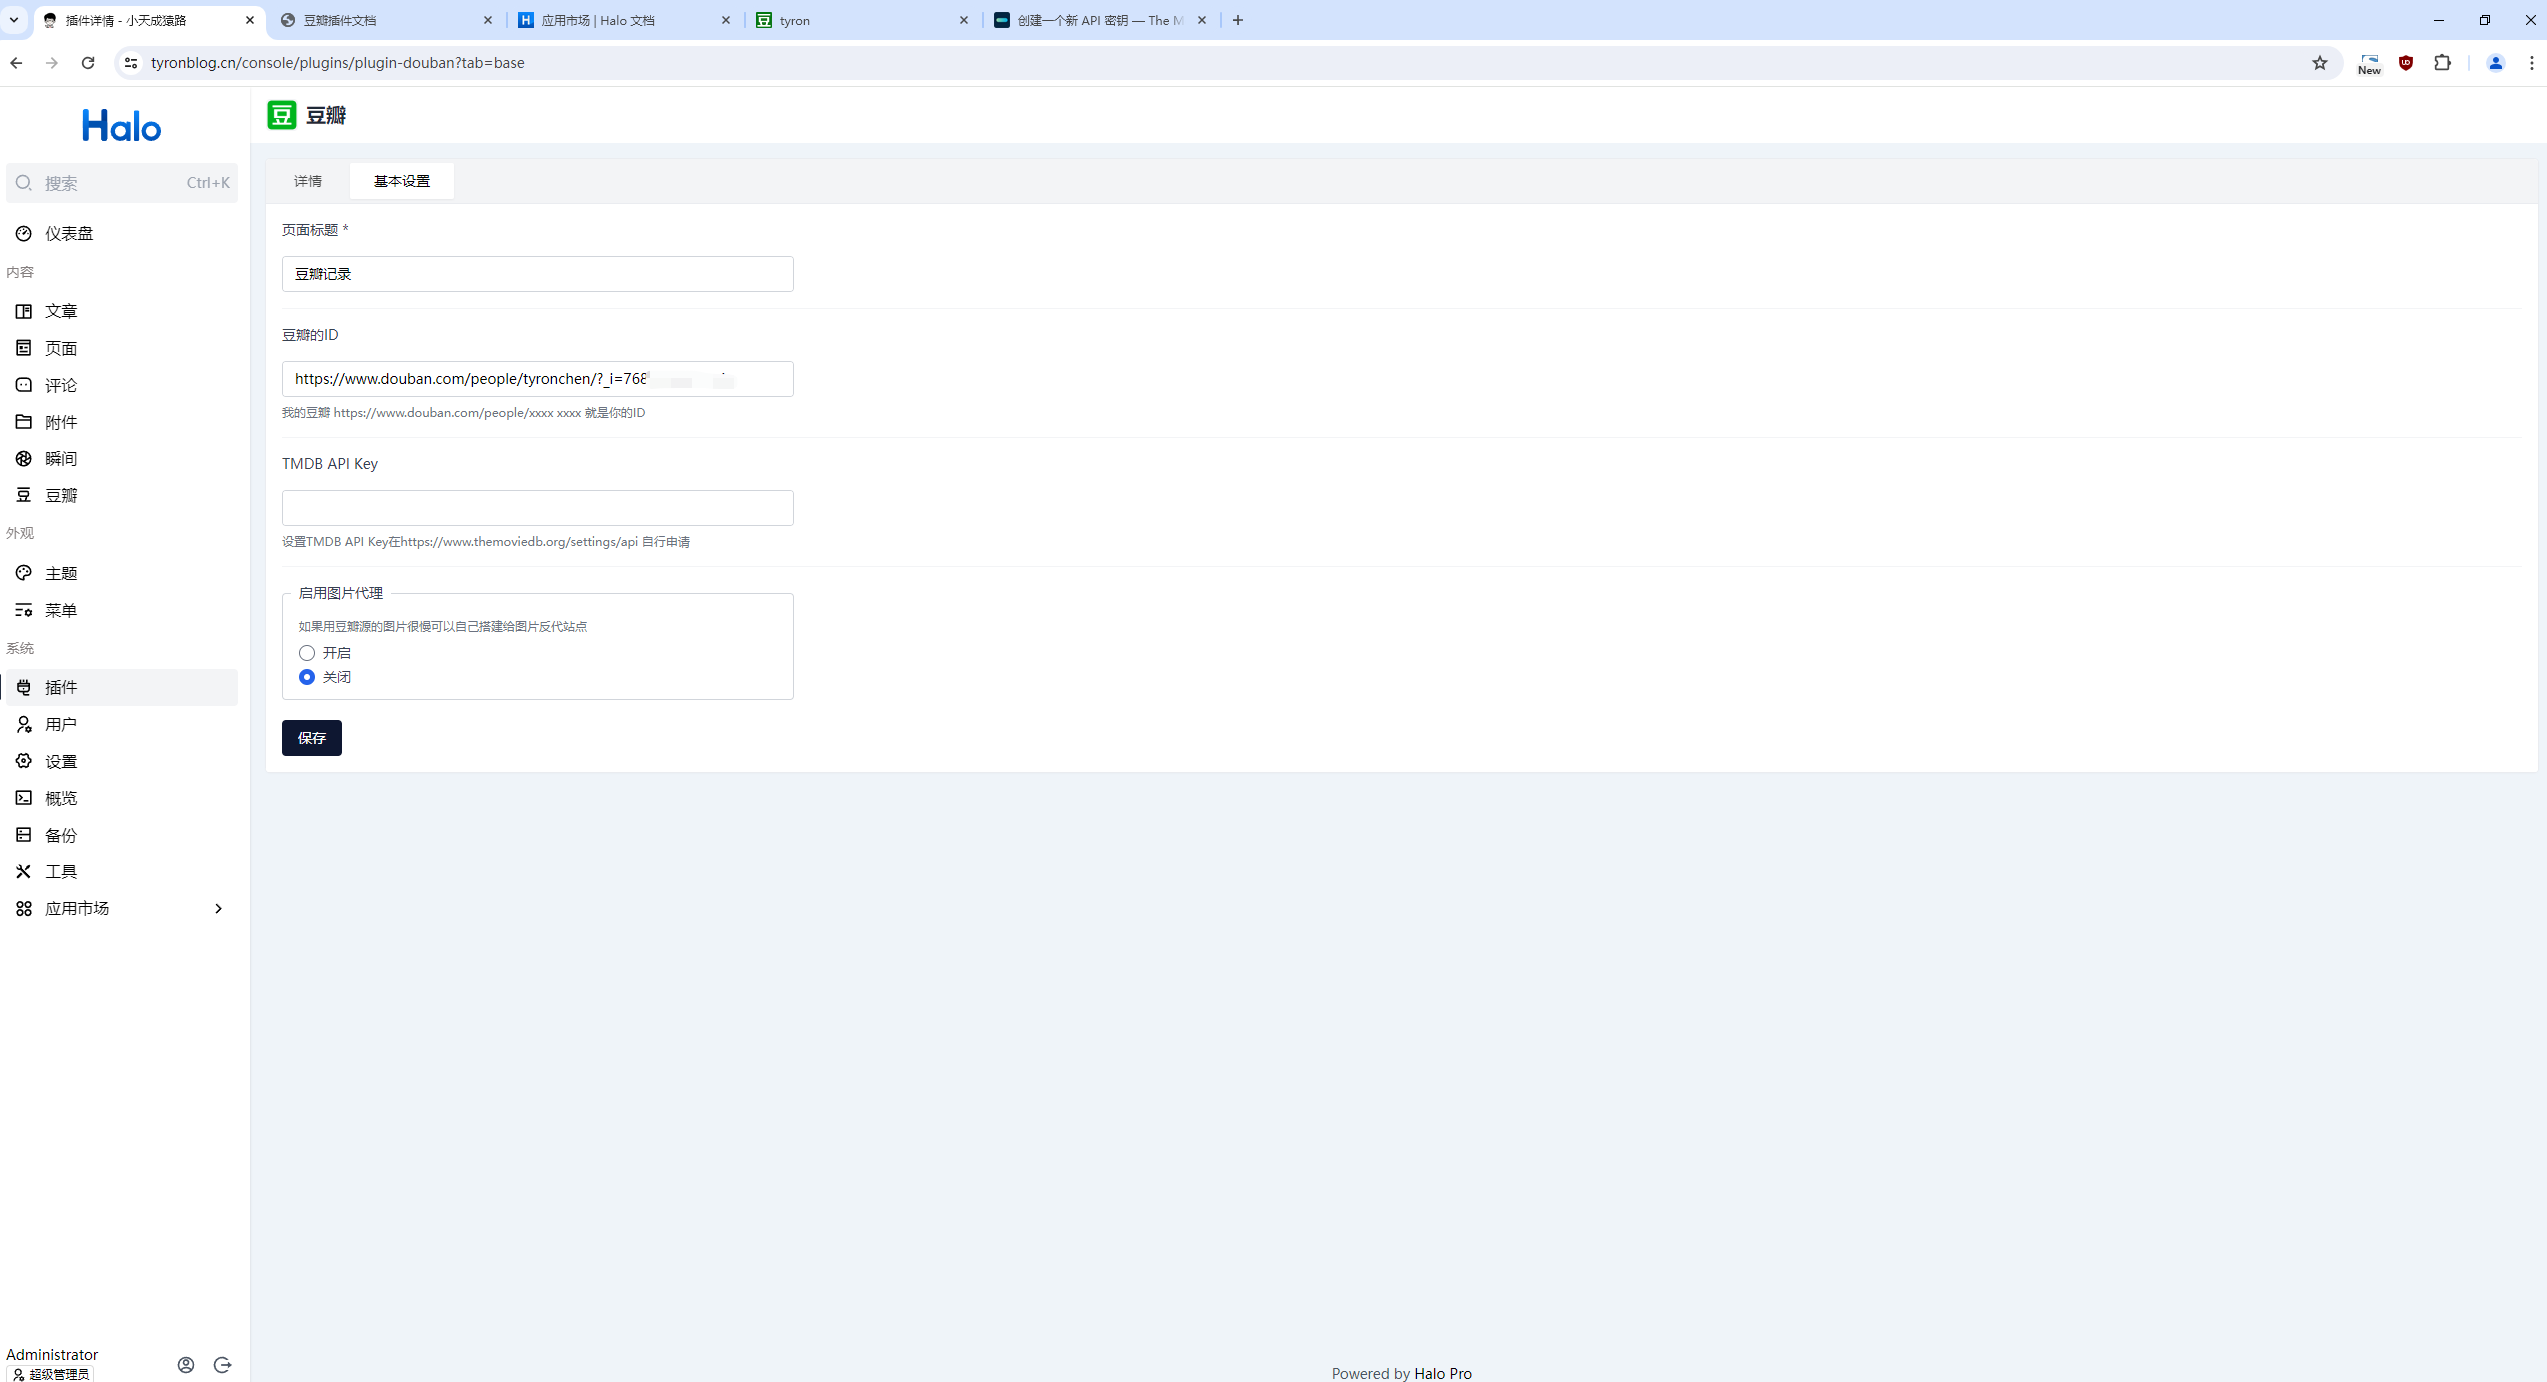Open the 工具 tools icon
Image resolution: width=2547 pixels, height=1382 pixels.
[x=24, y=871]
